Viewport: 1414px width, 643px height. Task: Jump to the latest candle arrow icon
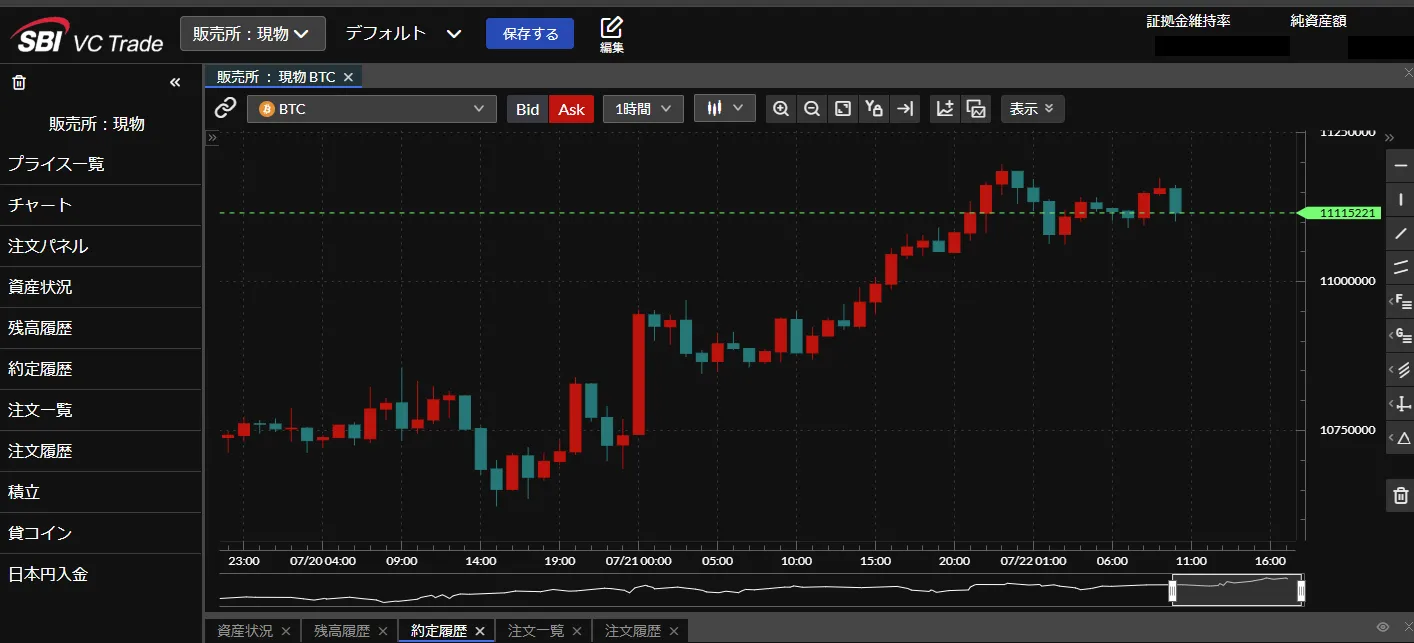tap(905, 109)
